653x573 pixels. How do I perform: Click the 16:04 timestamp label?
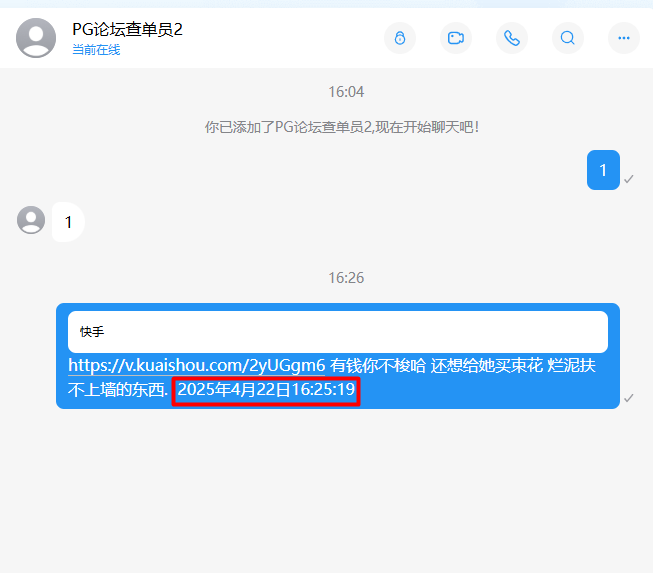[346, 92]
